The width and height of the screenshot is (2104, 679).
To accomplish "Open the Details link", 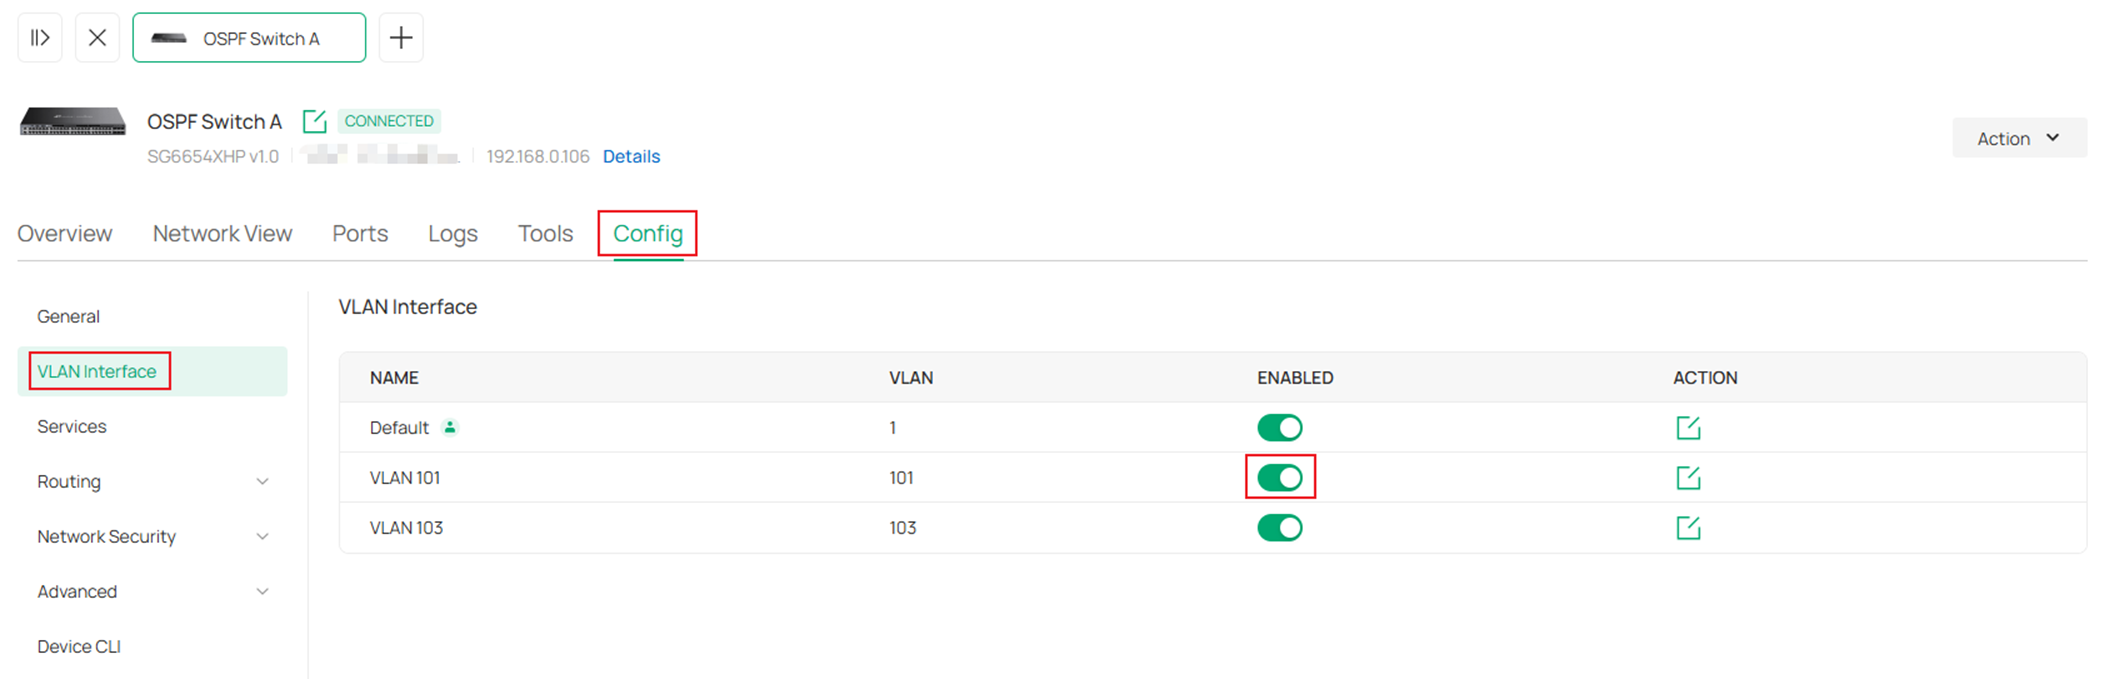I will (x=630, y=156).
